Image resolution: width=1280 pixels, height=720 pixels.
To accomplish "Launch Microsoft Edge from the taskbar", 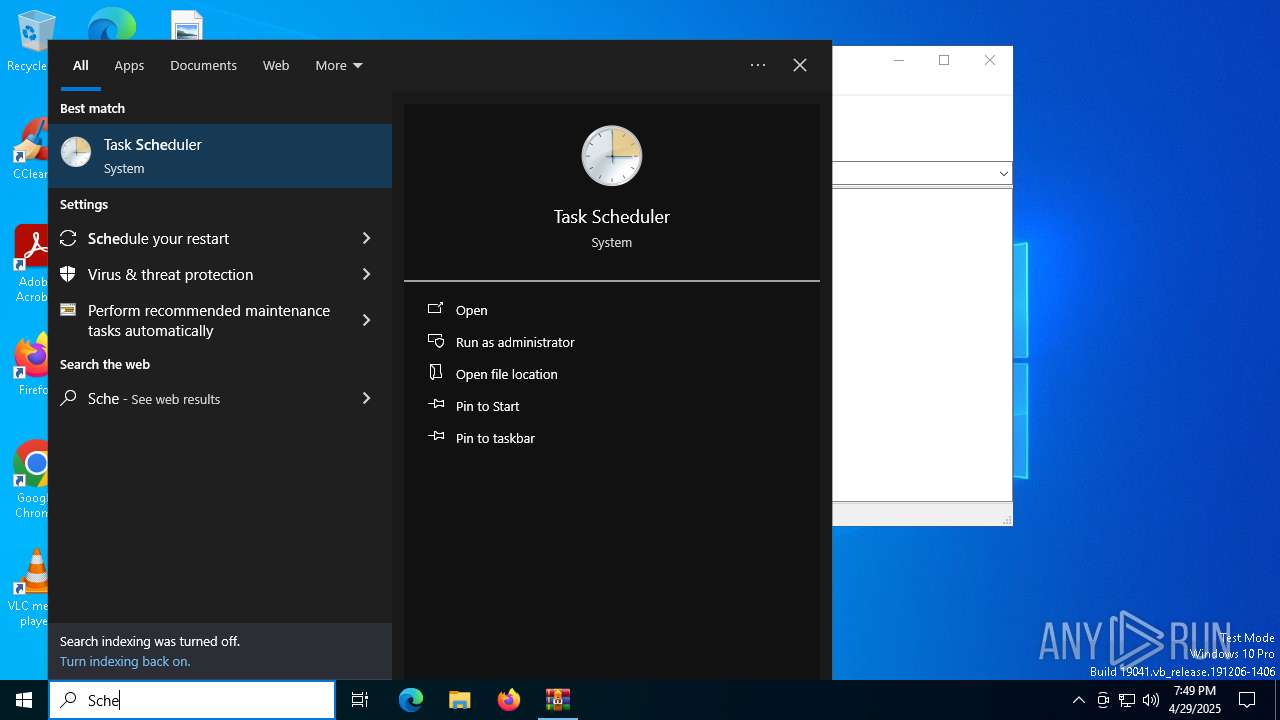I will point(411,700).
